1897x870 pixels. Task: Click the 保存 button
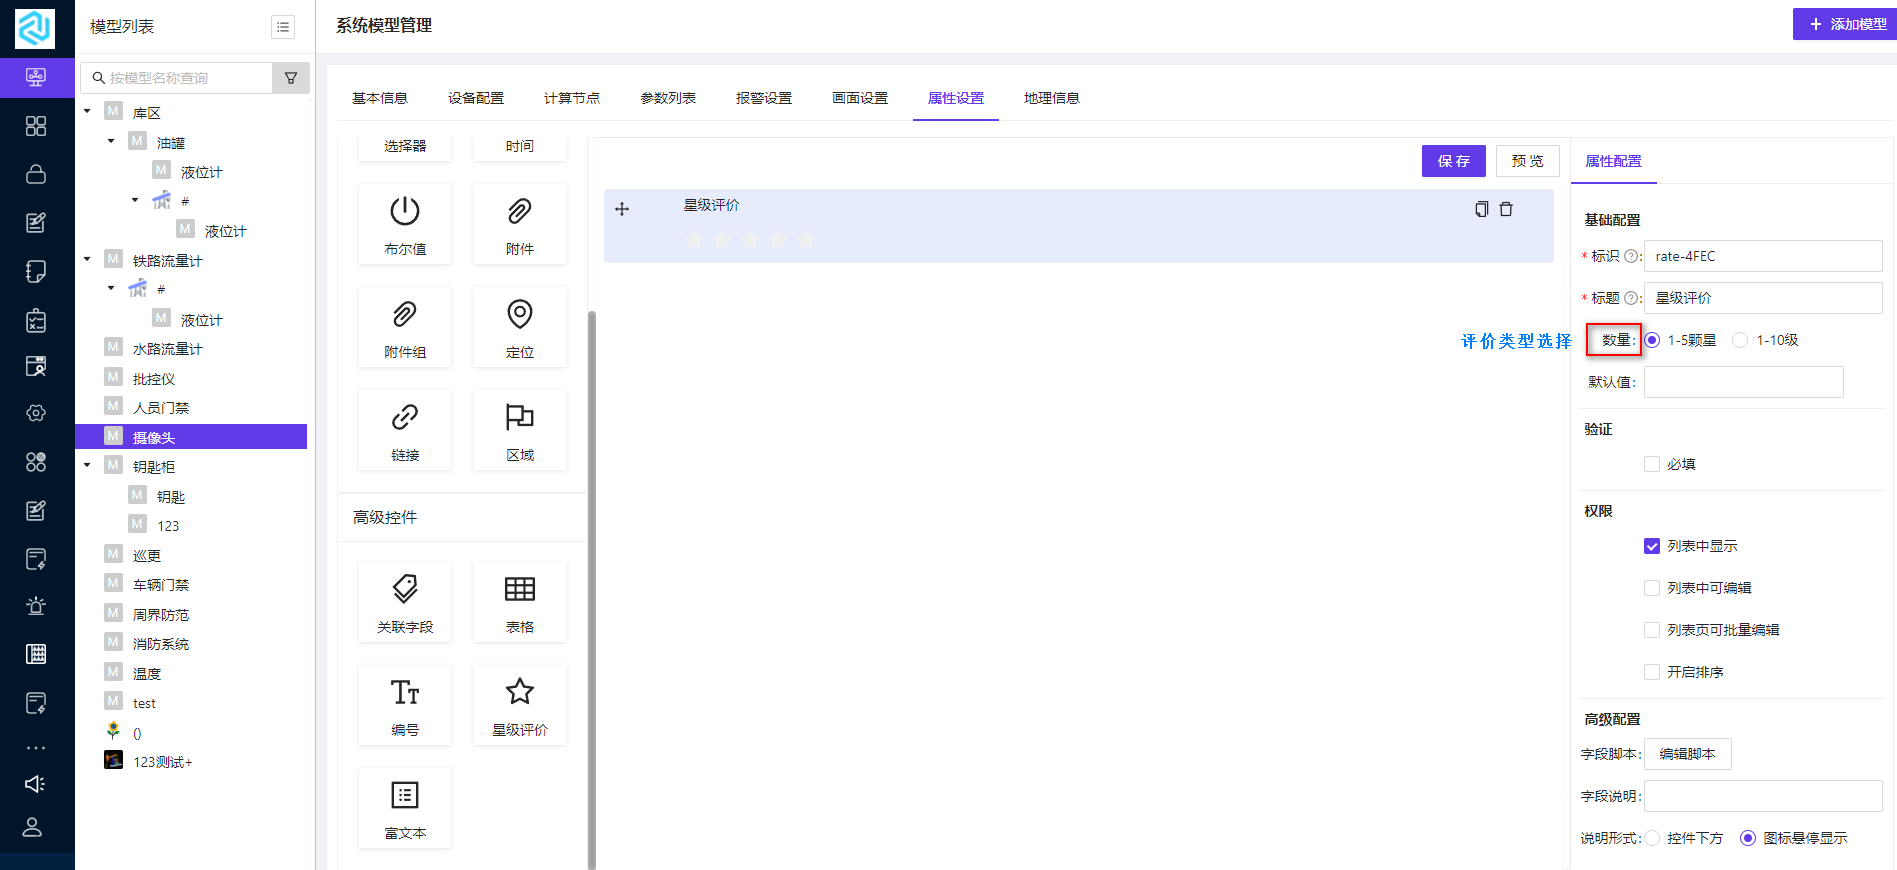1454,161
